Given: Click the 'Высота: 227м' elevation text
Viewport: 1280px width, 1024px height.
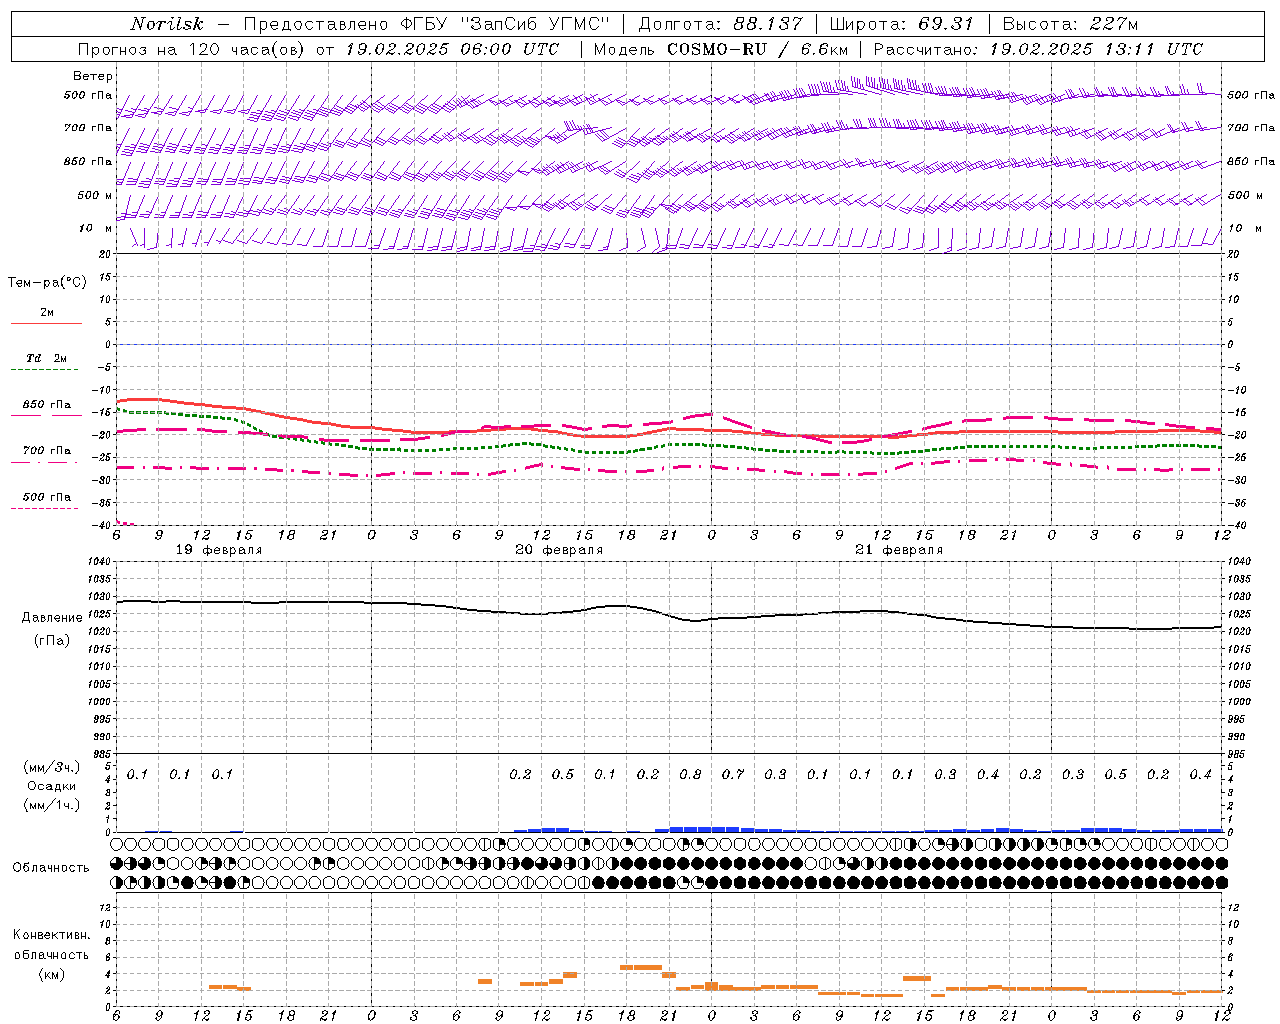Looking at the screenshot, I should tap(1070, 24).
